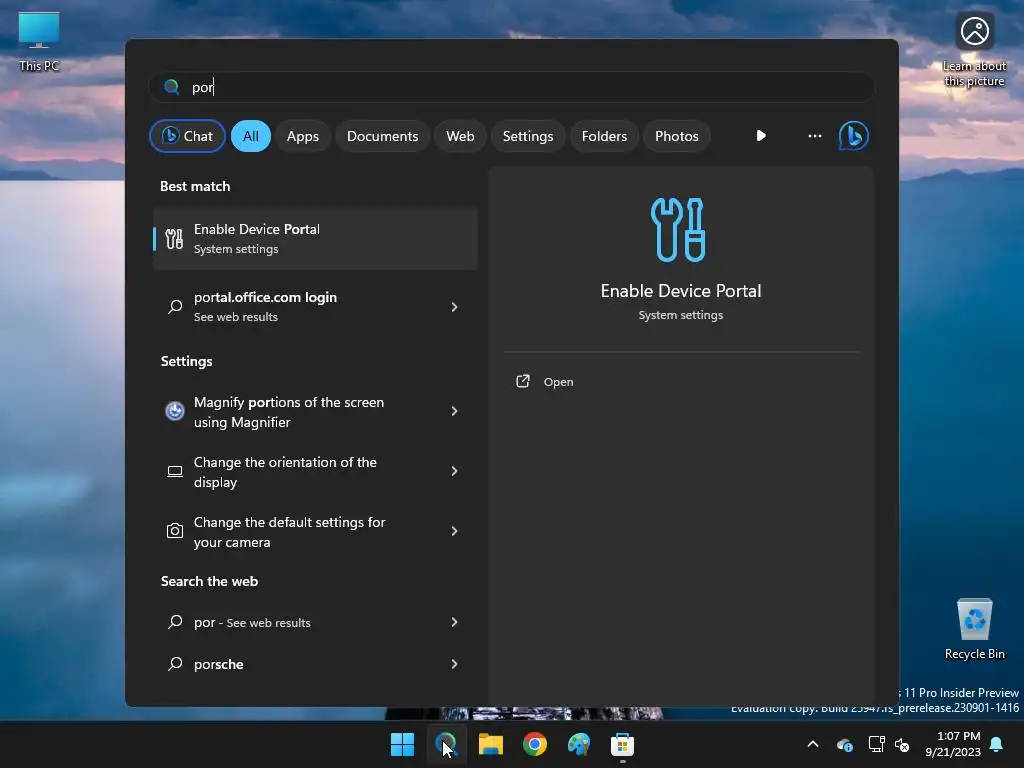Expand Change the orientation result chevron
The image size is (1024, 768).
tap(454, 471)
